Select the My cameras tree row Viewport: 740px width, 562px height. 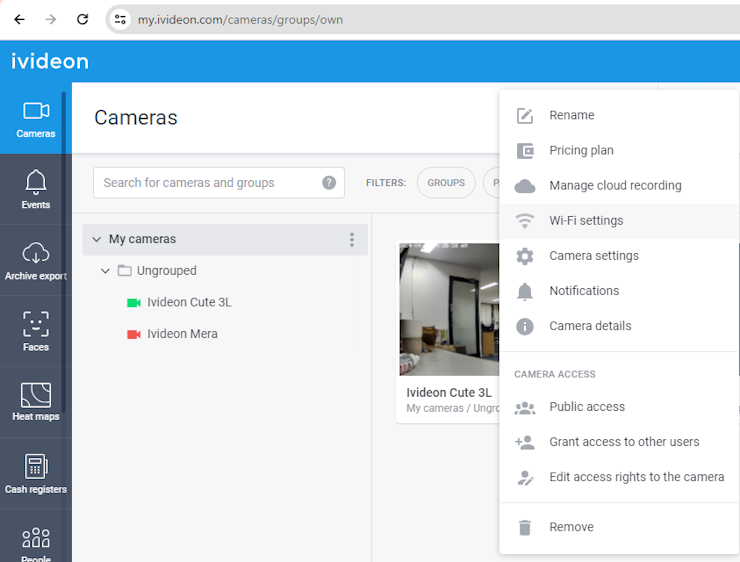pos(225,239)
